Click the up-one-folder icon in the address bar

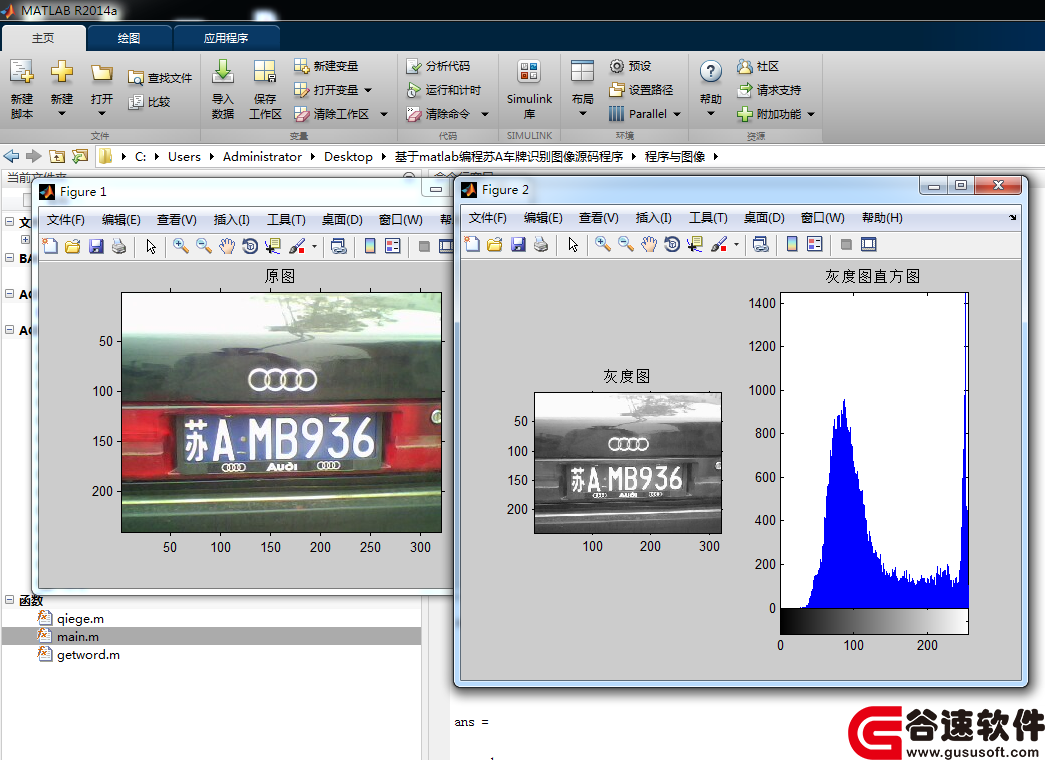[x=57, y=157]
